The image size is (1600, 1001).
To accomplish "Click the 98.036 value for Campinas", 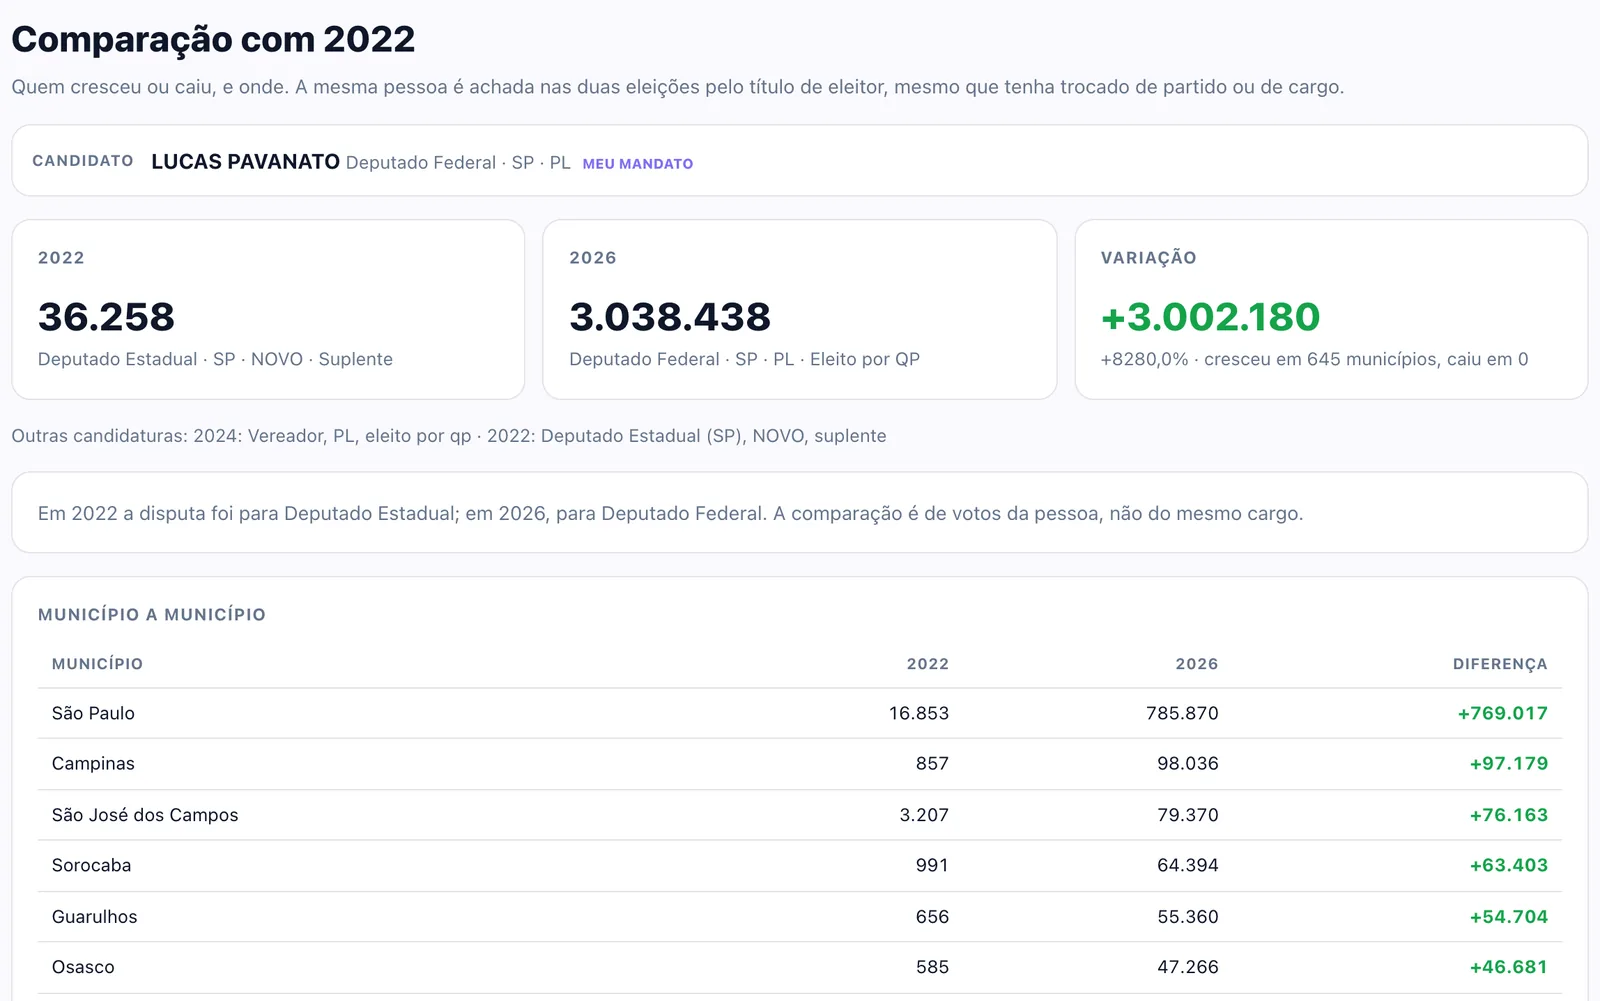I will tap(1188, 763).
